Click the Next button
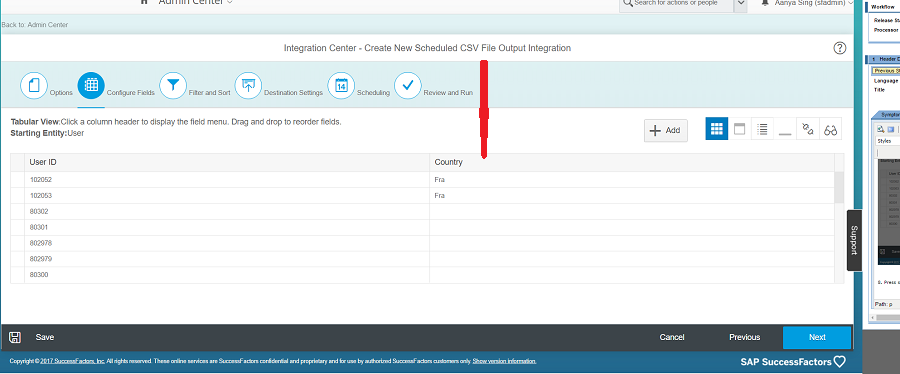Viewport: 900px width, 374px height. click(817, 337)
